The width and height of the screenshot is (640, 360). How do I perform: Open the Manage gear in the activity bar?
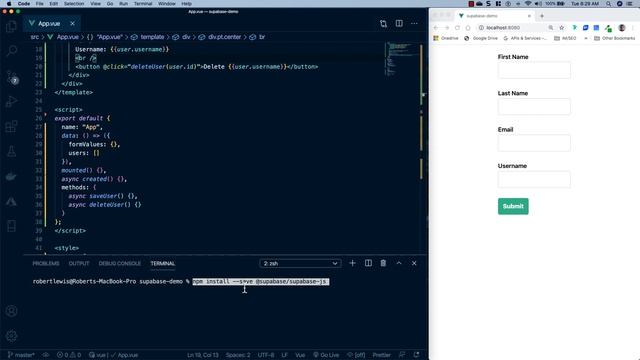pos(11,336)
